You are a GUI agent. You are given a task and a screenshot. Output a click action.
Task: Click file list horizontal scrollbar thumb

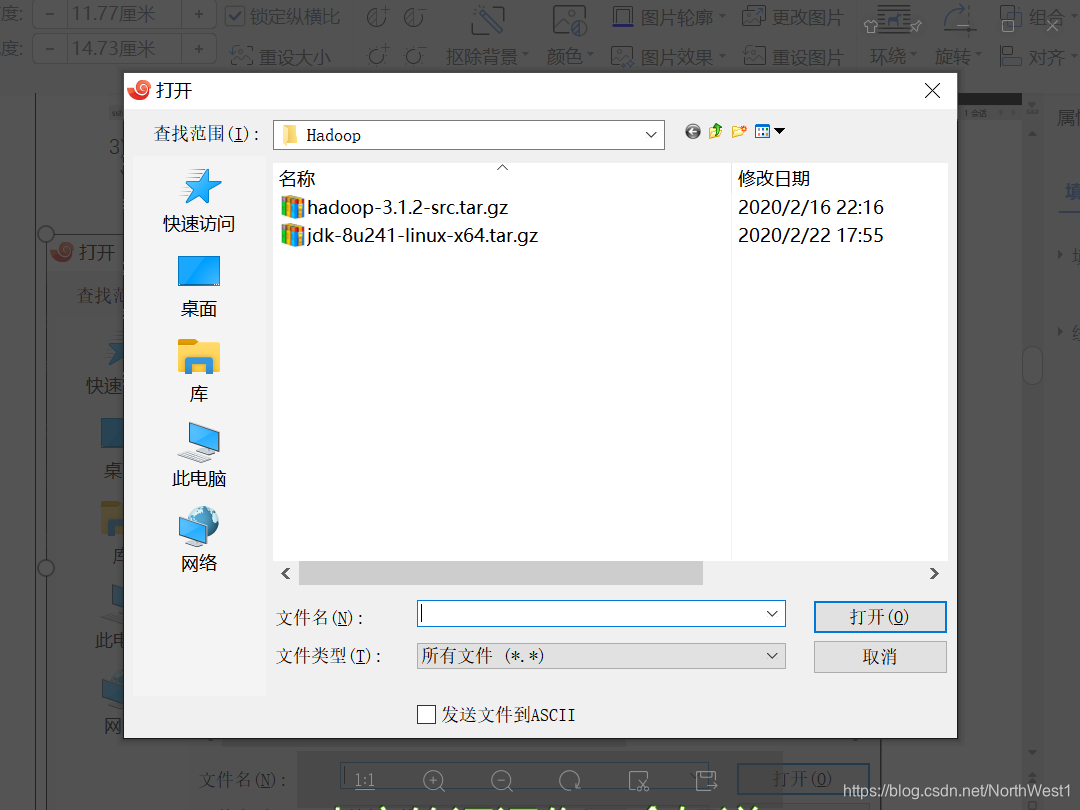501,573
